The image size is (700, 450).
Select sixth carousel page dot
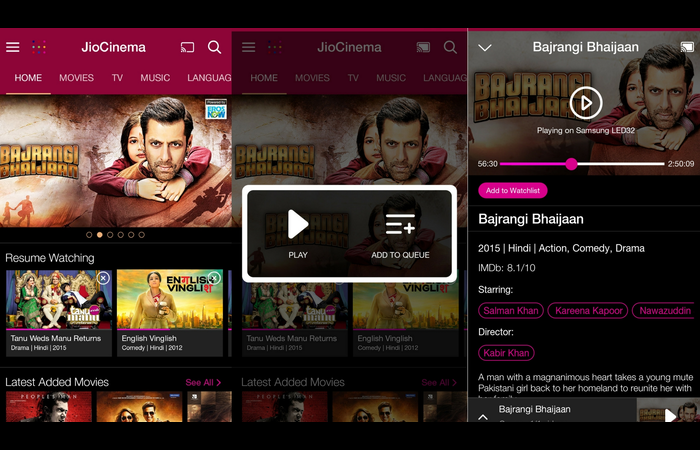(x=142, y=234)
